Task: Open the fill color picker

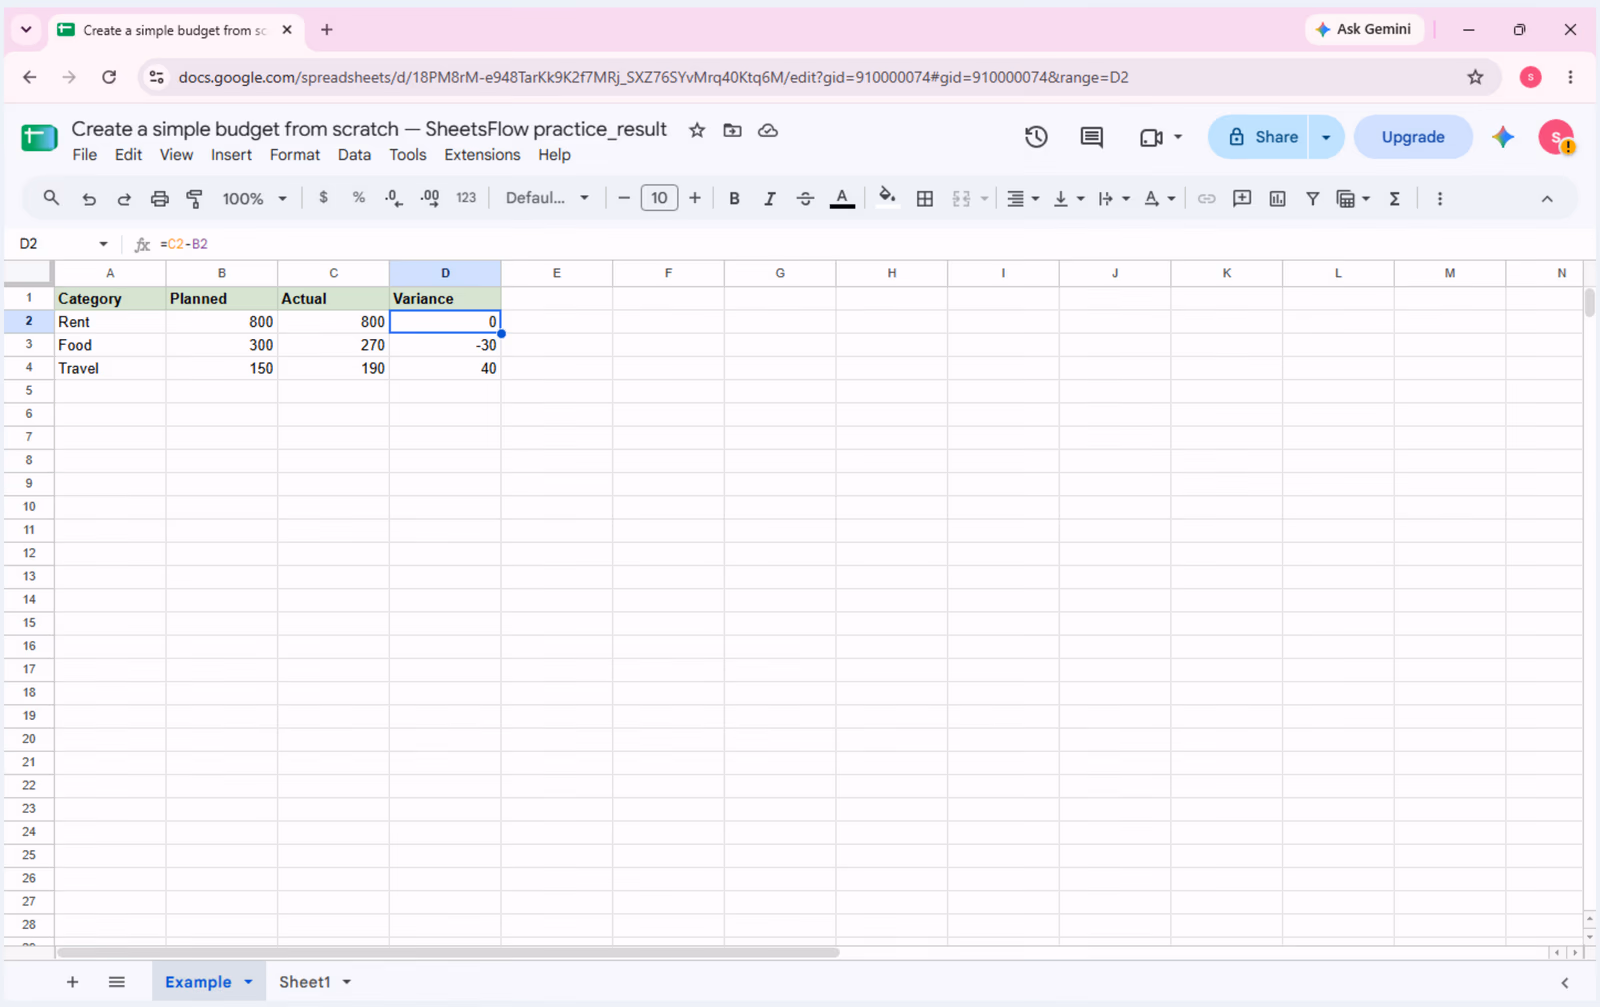Action: (886, 199)
